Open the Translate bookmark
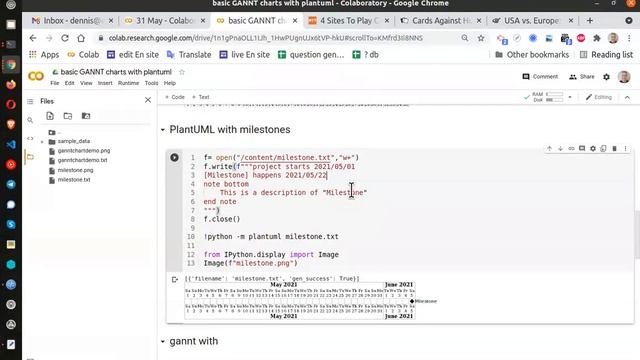Screen dimensions: 640x360 coord(189,55)
